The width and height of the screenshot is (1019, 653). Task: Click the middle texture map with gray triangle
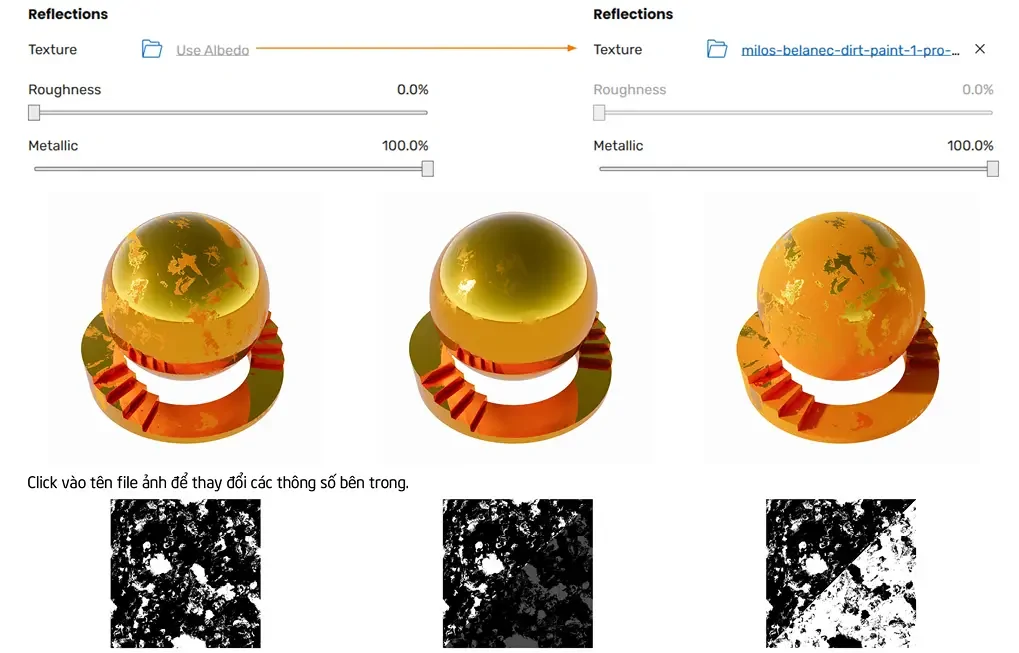(x=518, y=574)
